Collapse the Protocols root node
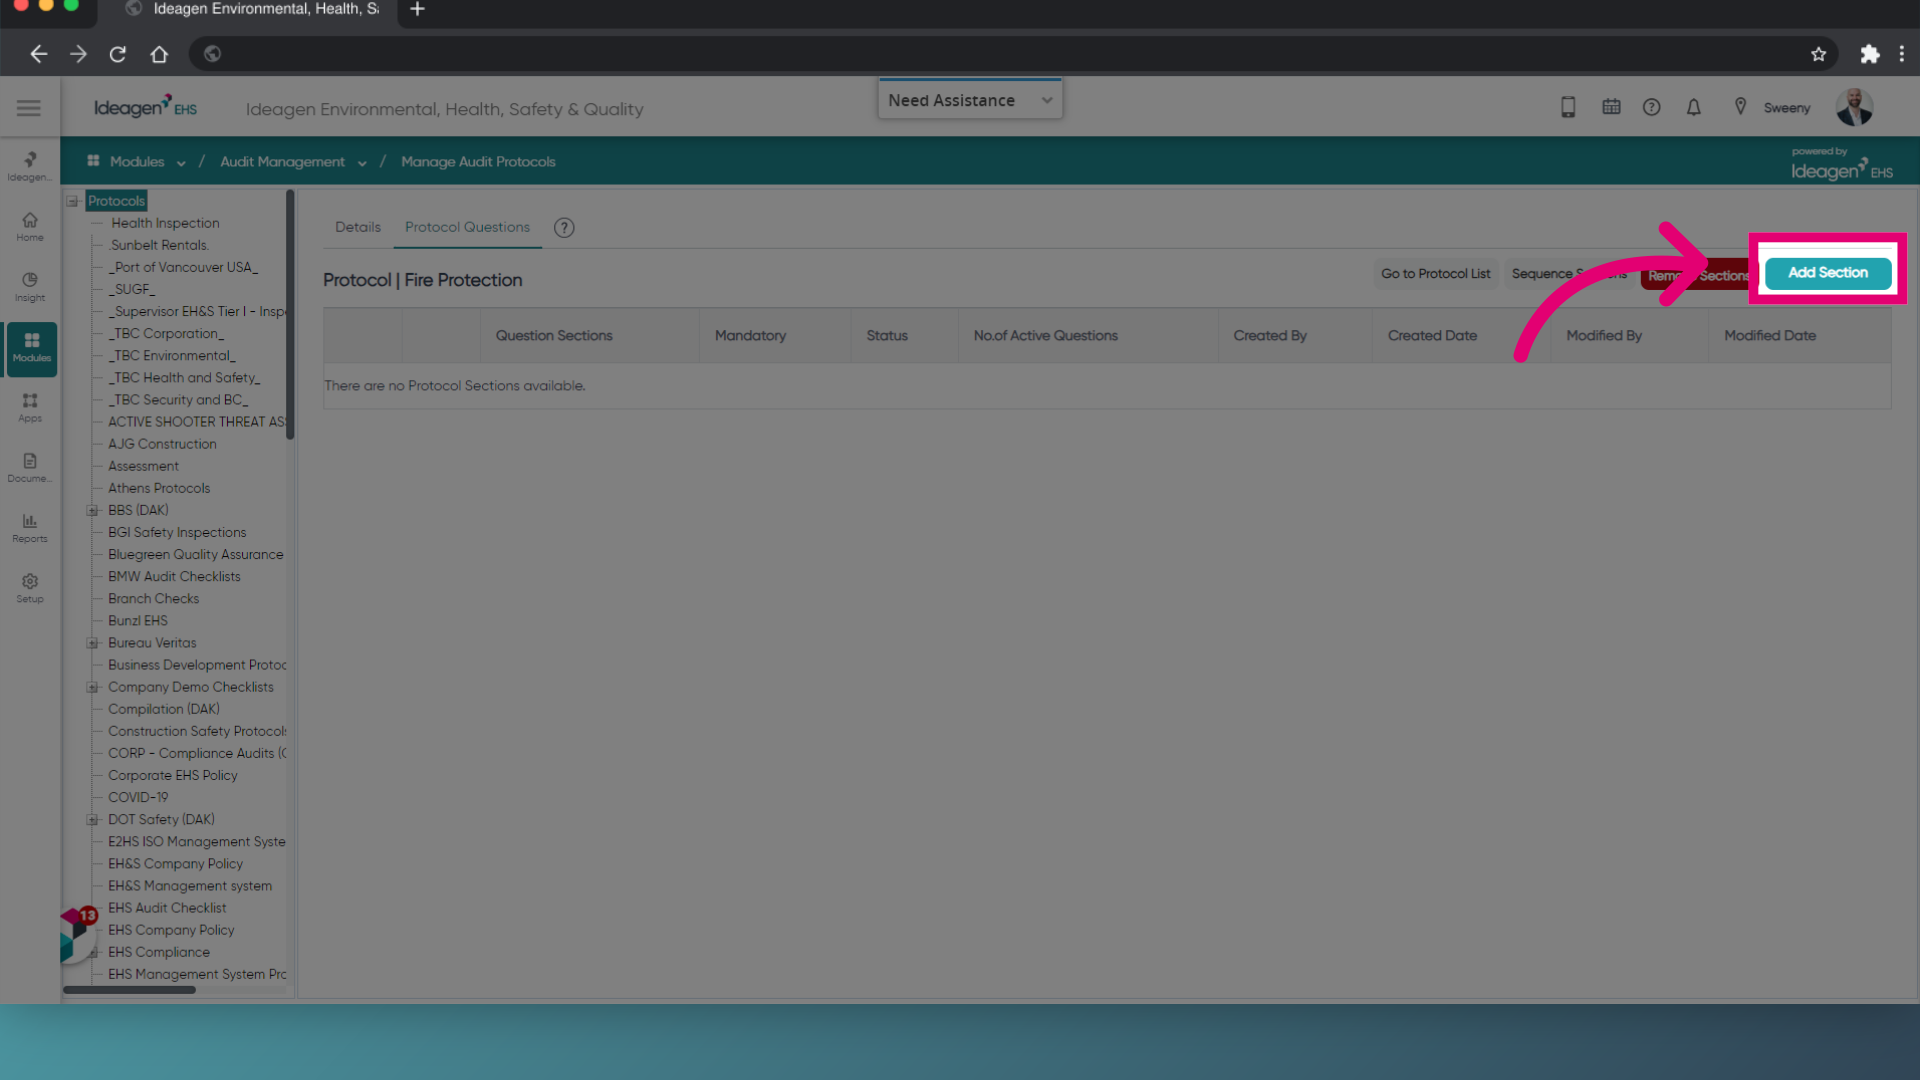Viewport: 1920px width, 1080px height. tap(73, 201)
